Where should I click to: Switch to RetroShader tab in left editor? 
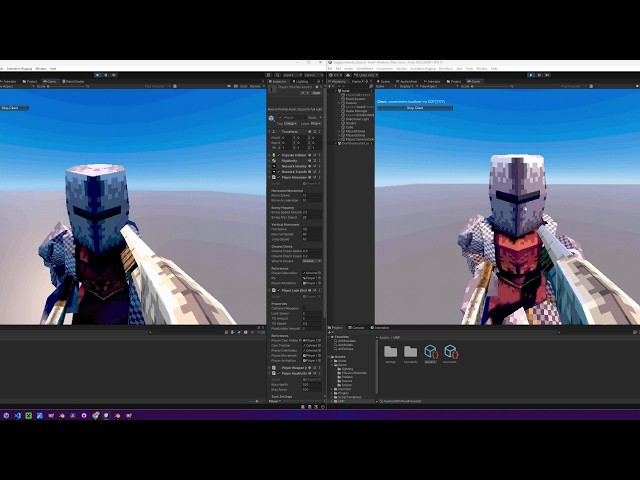(73, 81)
